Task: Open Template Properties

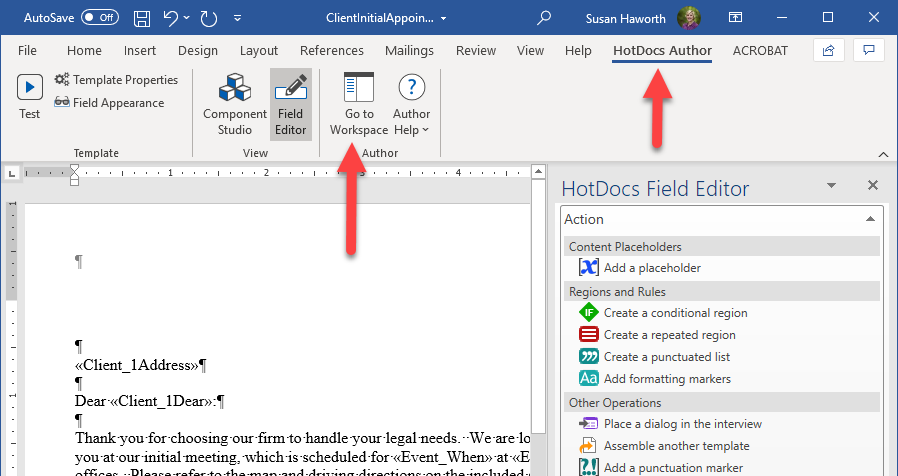Action: point(116,80)
